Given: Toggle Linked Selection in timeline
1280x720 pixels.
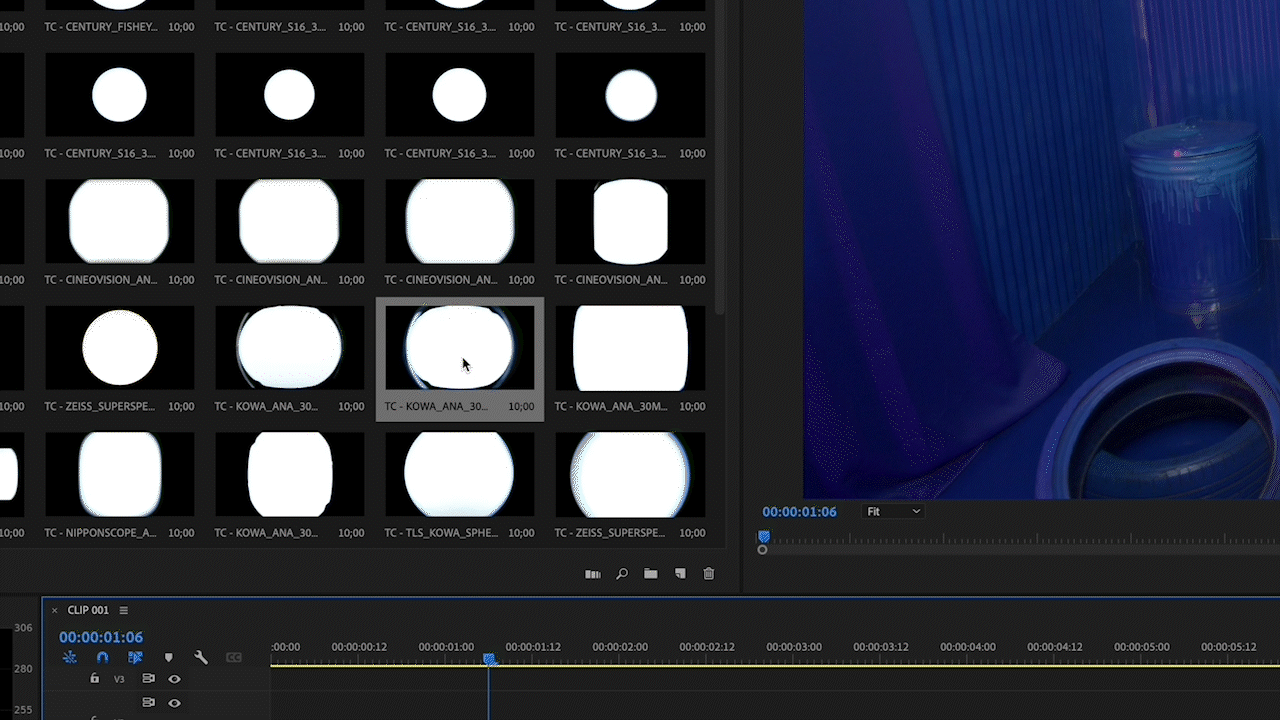Looking at the screenshot, I should coord(135,658).
